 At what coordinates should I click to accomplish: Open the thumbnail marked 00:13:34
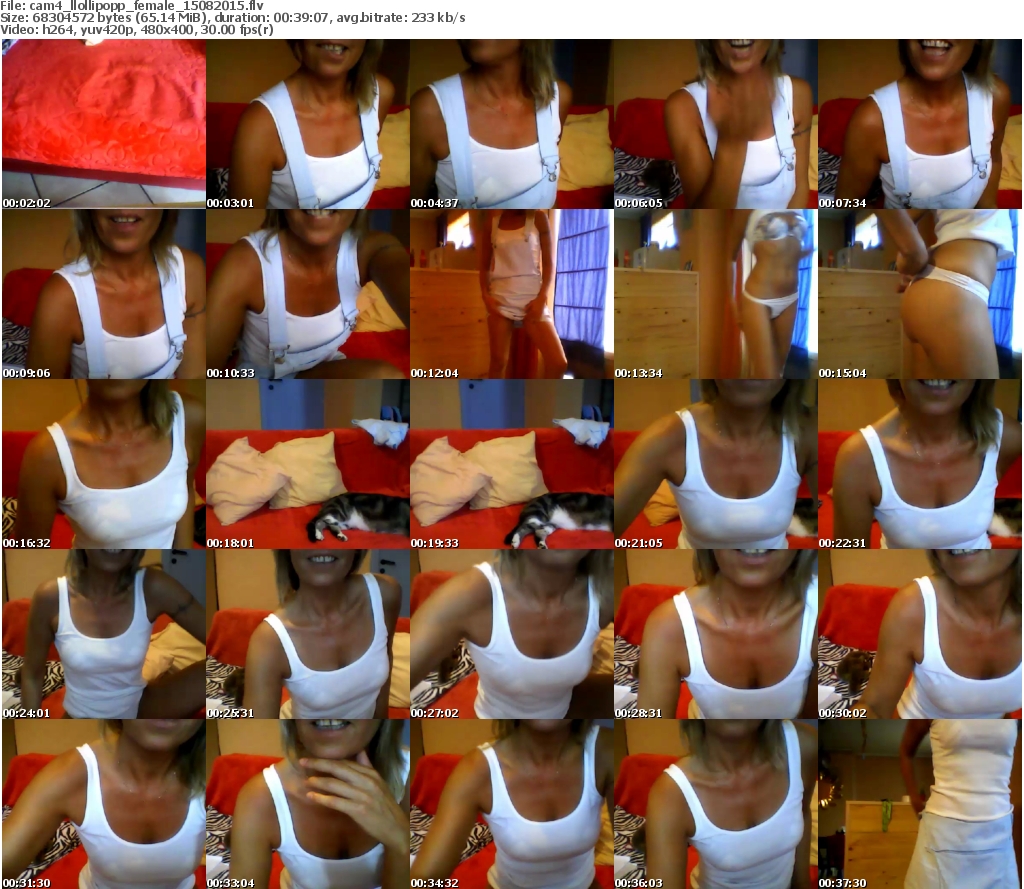point(716,294)
